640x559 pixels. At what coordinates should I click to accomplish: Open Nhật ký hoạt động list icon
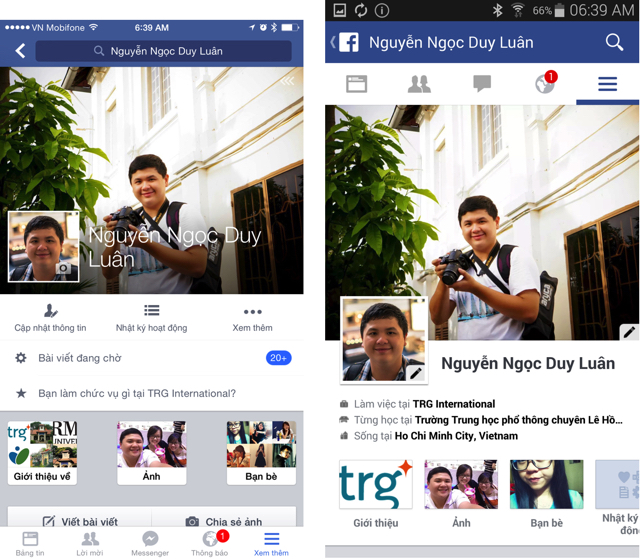click(x=151, y=311)
